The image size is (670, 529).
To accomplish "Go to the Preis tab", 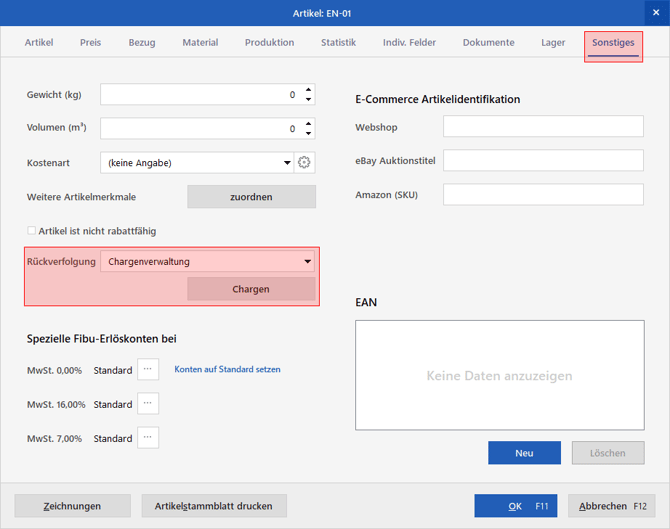I will (91, 42).
